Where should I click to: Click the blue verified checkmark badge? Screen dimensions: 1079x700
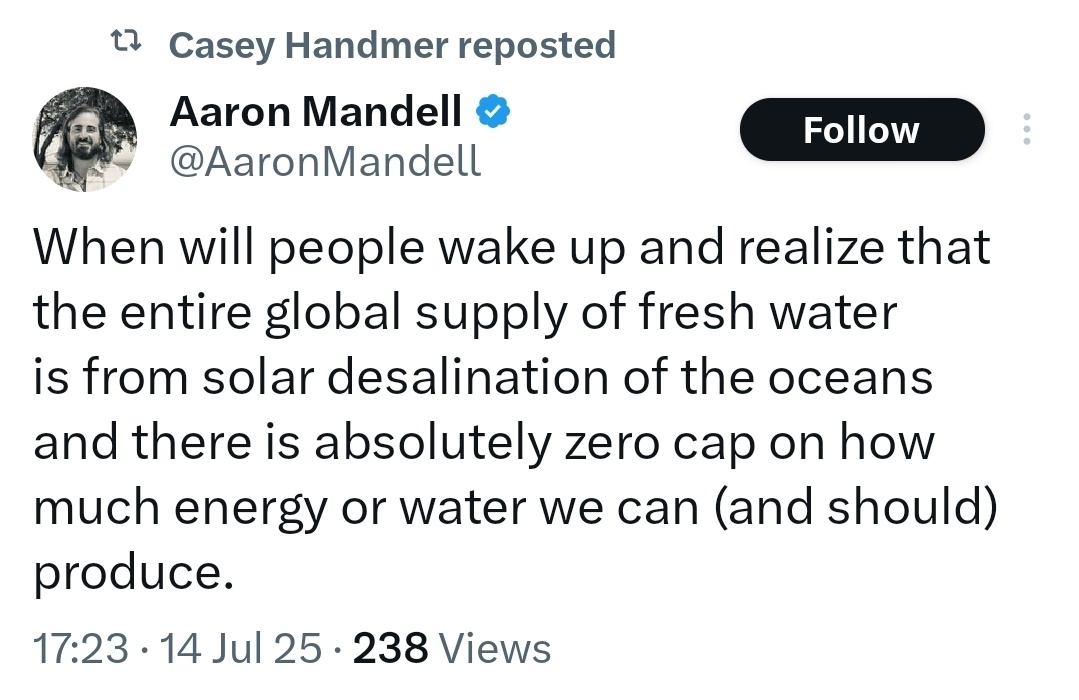(x=493, y=112)
